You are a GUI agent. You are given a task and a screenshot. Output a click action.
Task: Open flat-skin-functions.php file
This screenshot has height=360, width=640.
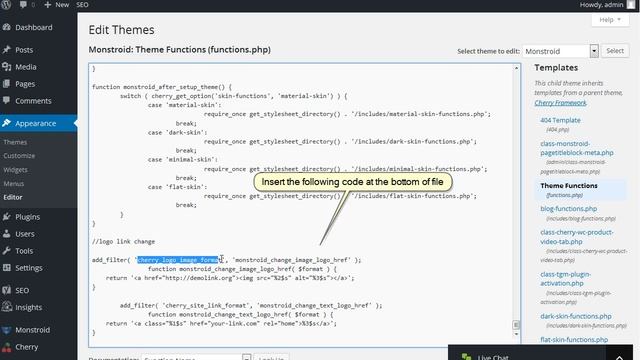574,340
